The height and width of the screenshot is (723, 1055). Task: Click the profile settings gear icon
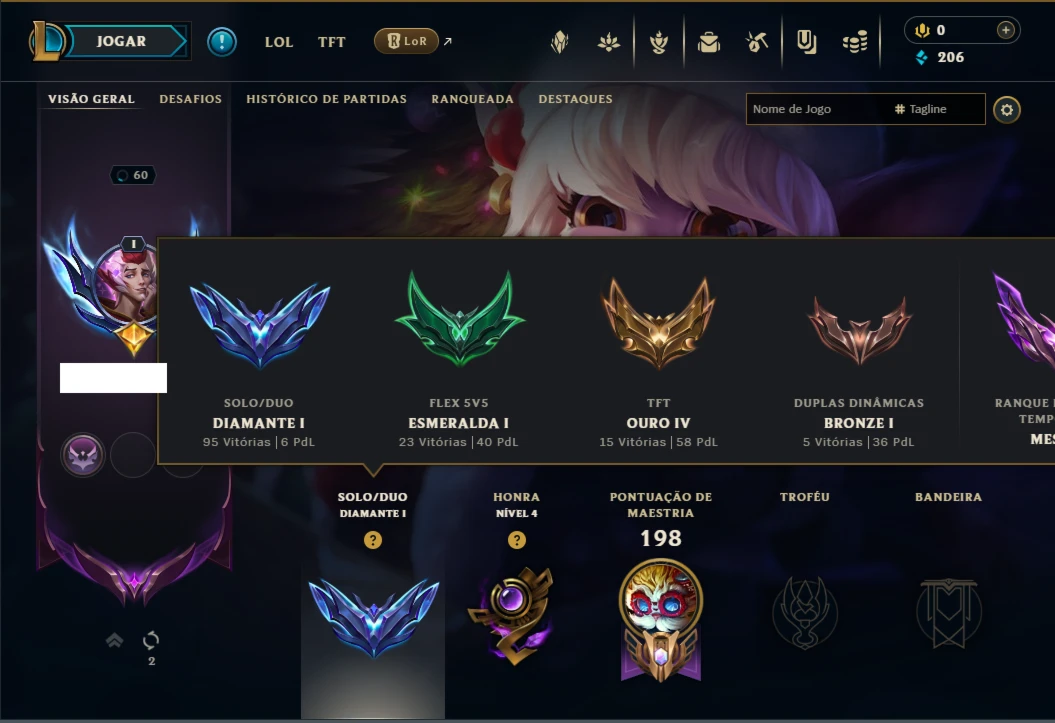(x=1007, y=110)
